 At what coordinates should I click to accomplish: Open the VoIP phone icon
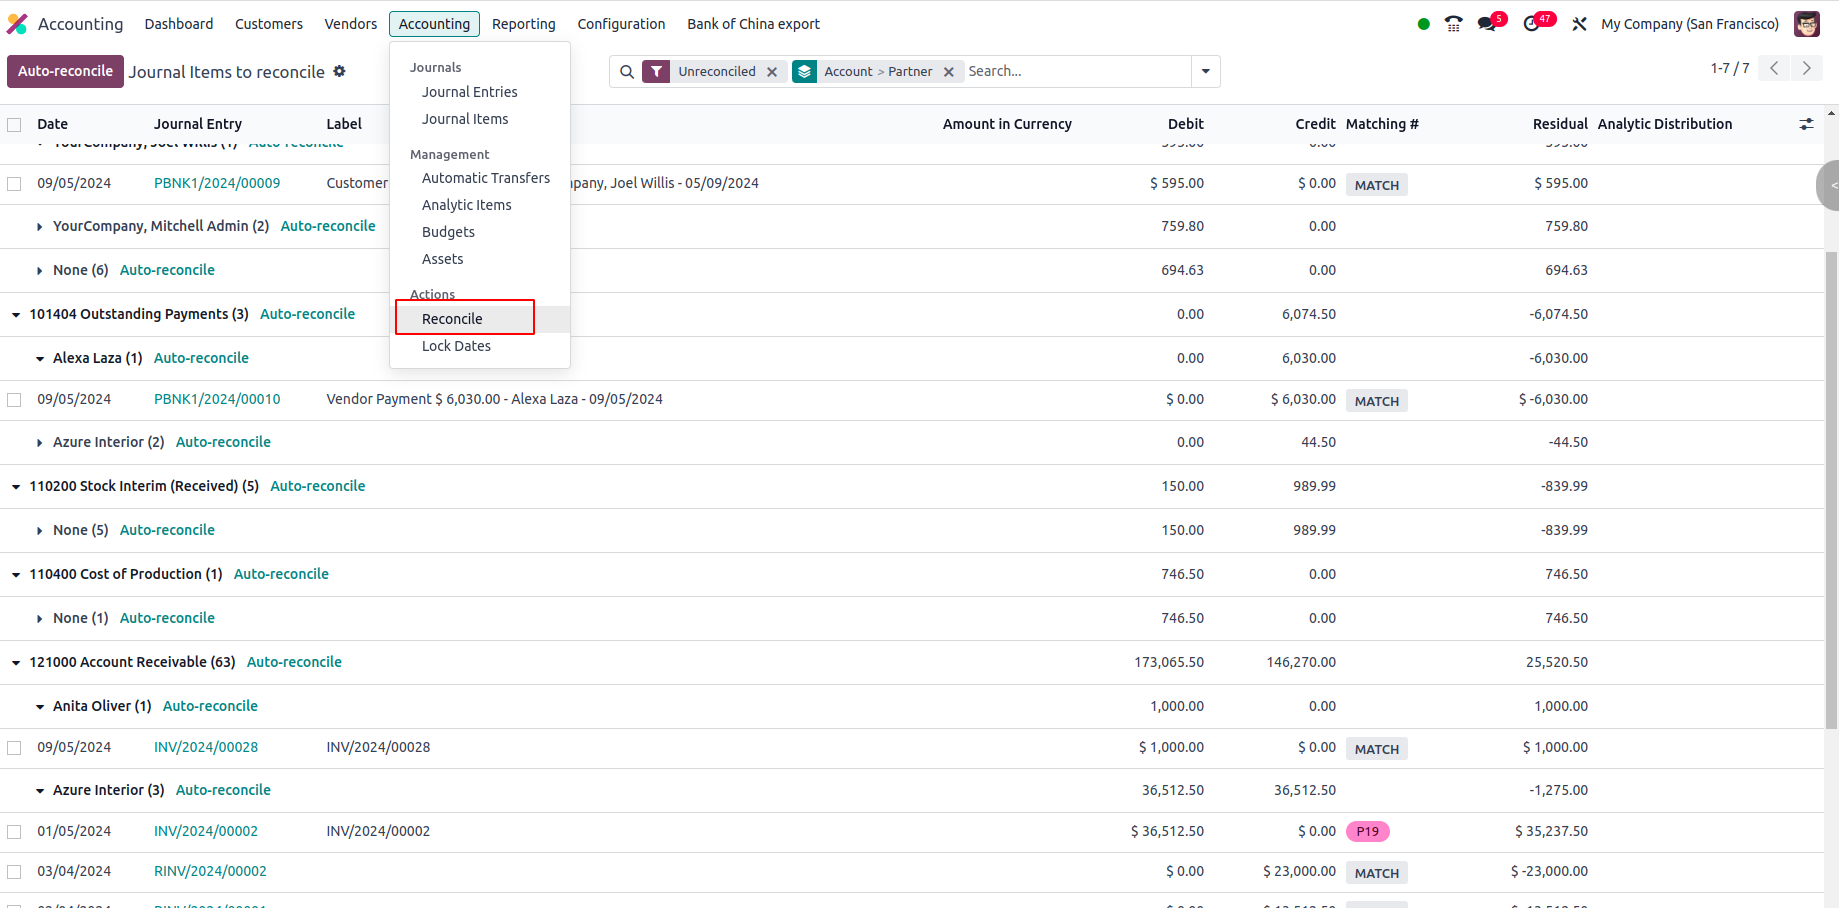click(x=1454, y=24)
